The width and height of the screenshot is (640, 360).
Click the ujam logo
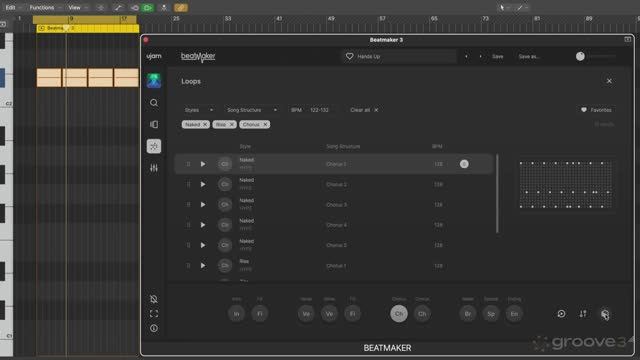[x=154, y=56]
